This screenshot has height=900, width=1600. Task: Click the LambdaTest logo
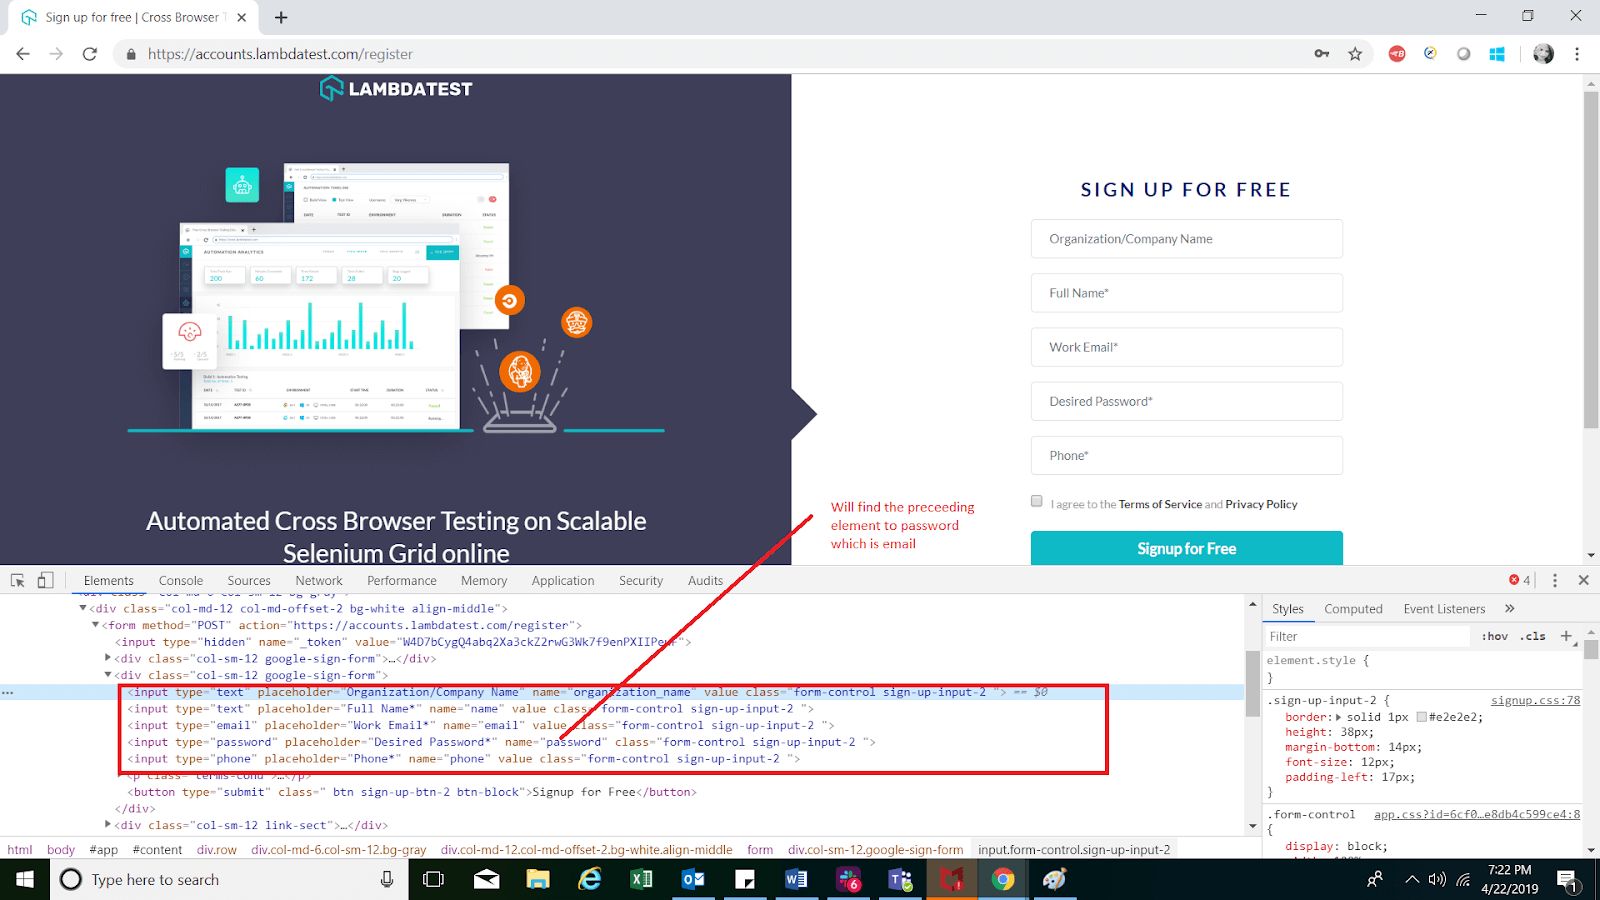(396, 89)
